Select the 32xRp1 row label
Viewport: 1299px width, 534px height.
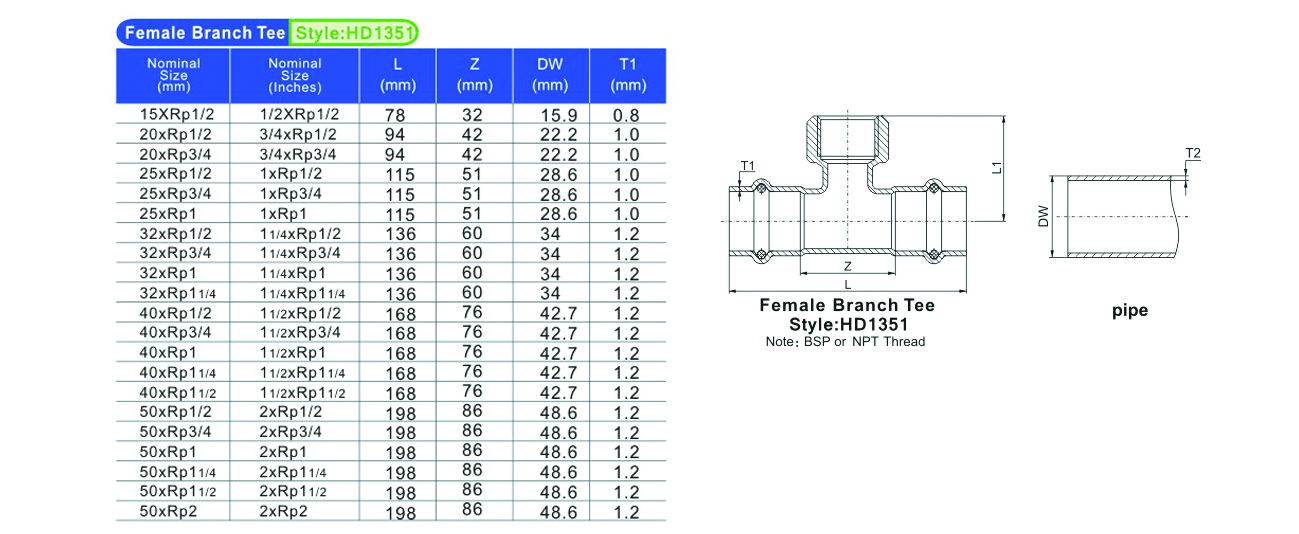click(x=169, y=272)
